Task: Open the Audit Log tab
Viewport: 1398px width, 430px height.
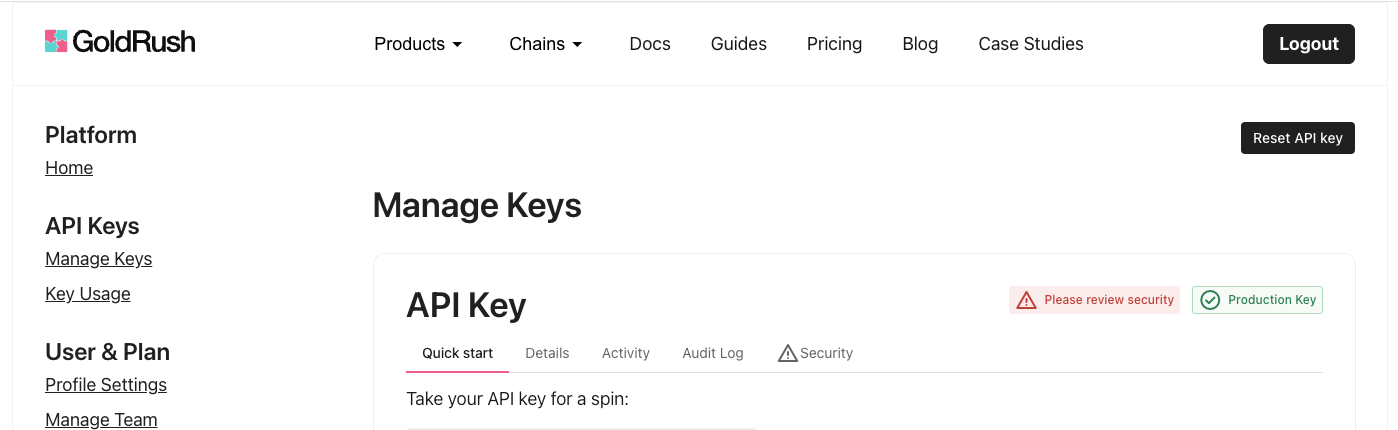Action: [713, 353]
